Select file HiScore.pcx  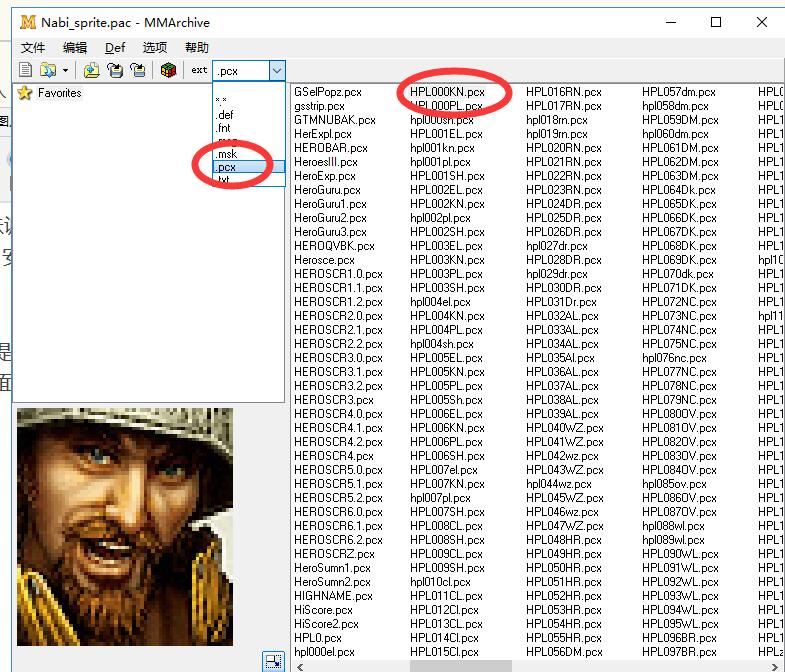tap(323, 610)
